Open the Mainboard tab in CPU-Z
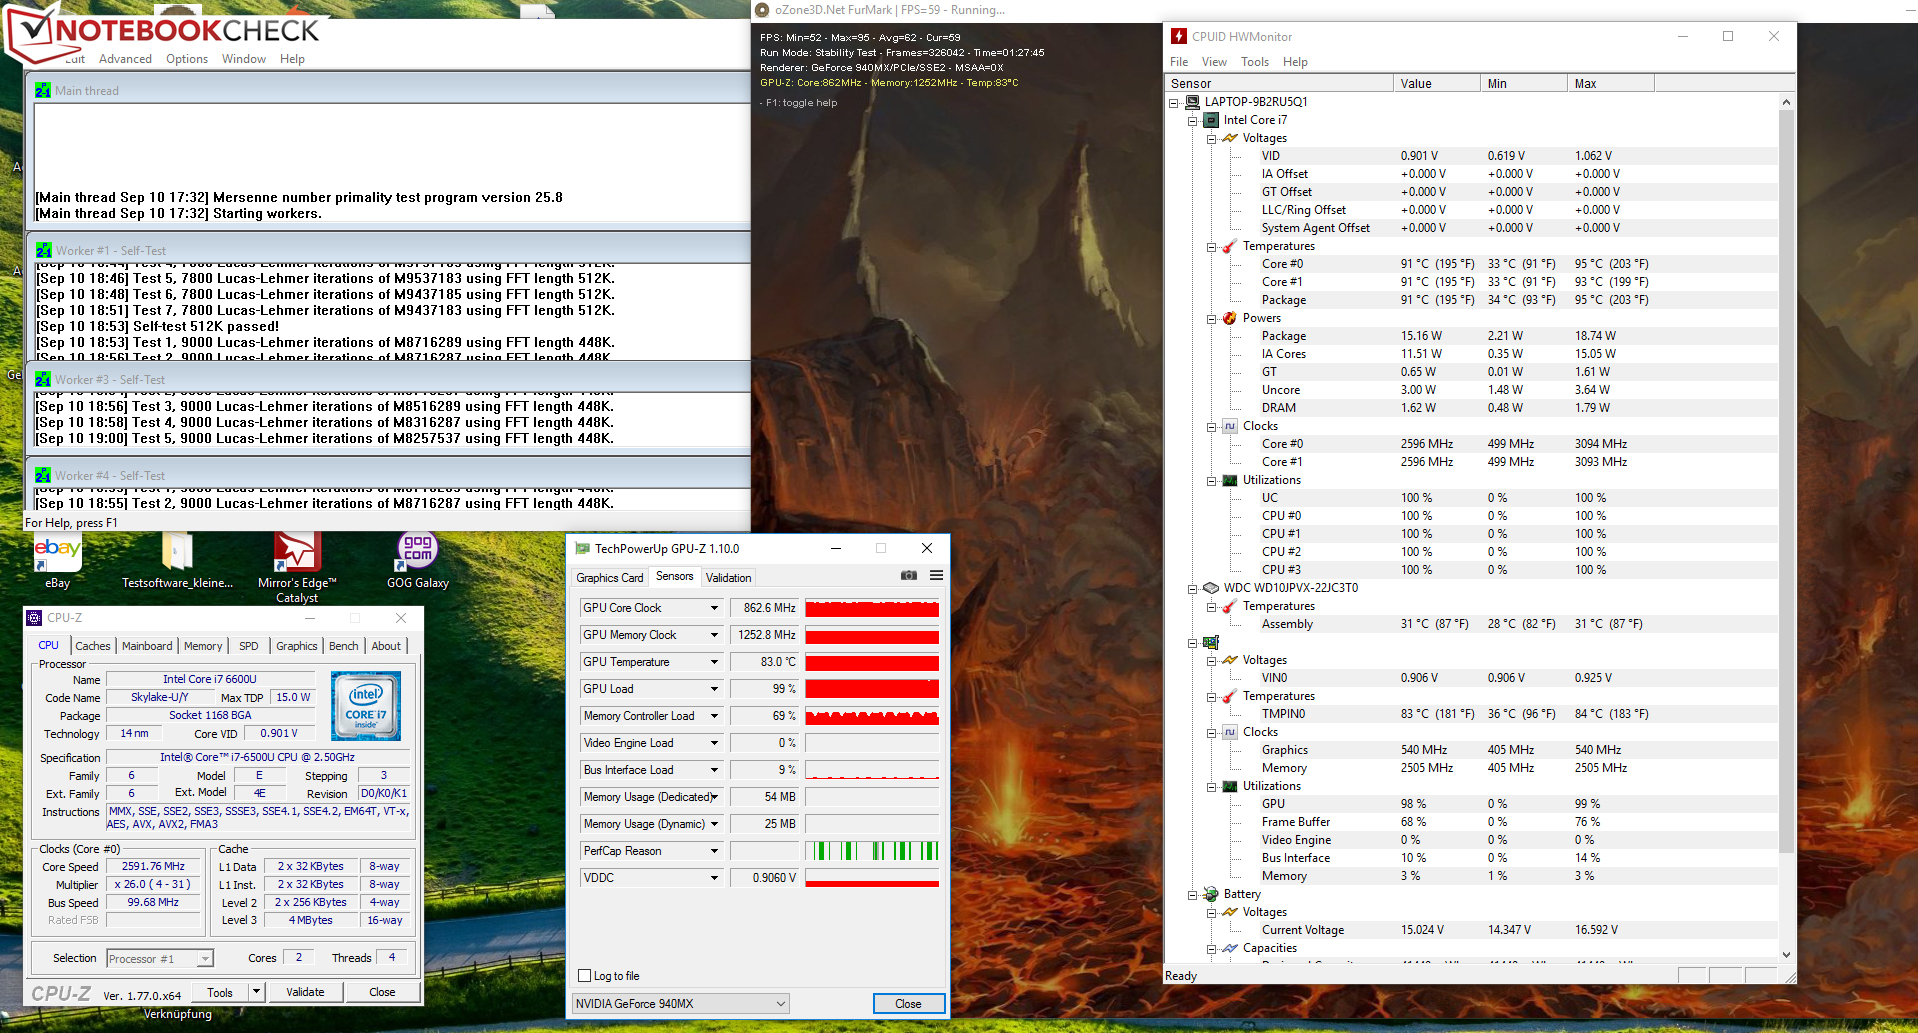 147,646
